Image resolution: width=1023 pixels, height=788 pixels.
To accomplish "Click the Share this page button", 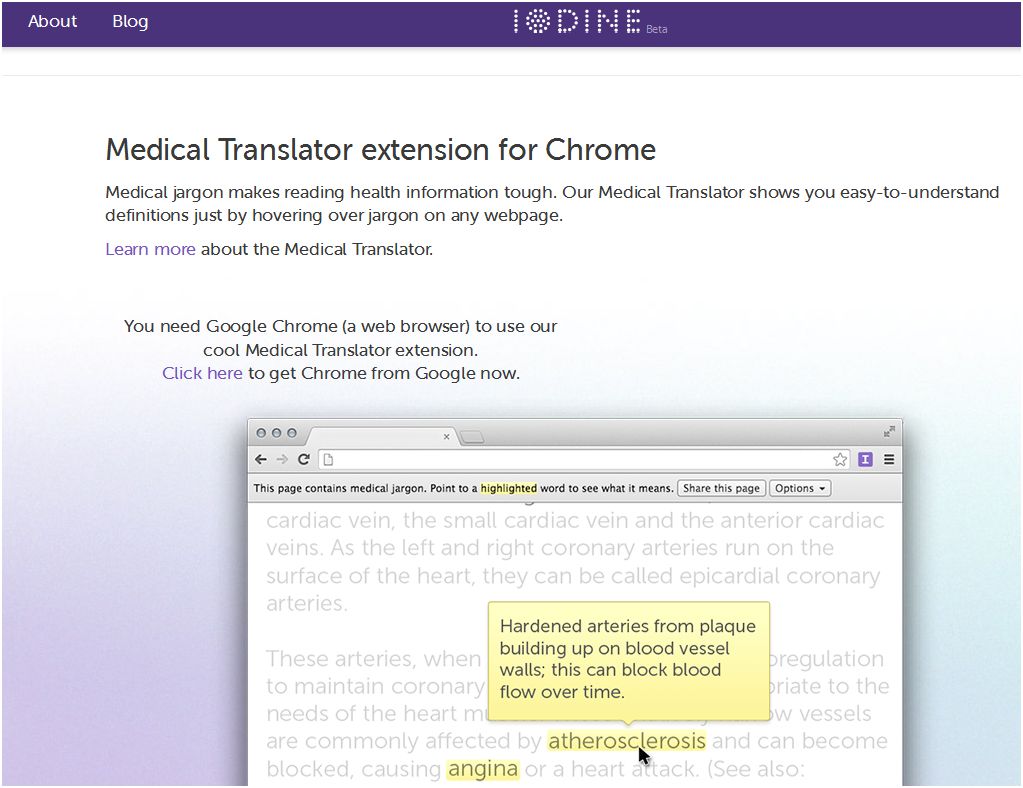I will [722, 488].
